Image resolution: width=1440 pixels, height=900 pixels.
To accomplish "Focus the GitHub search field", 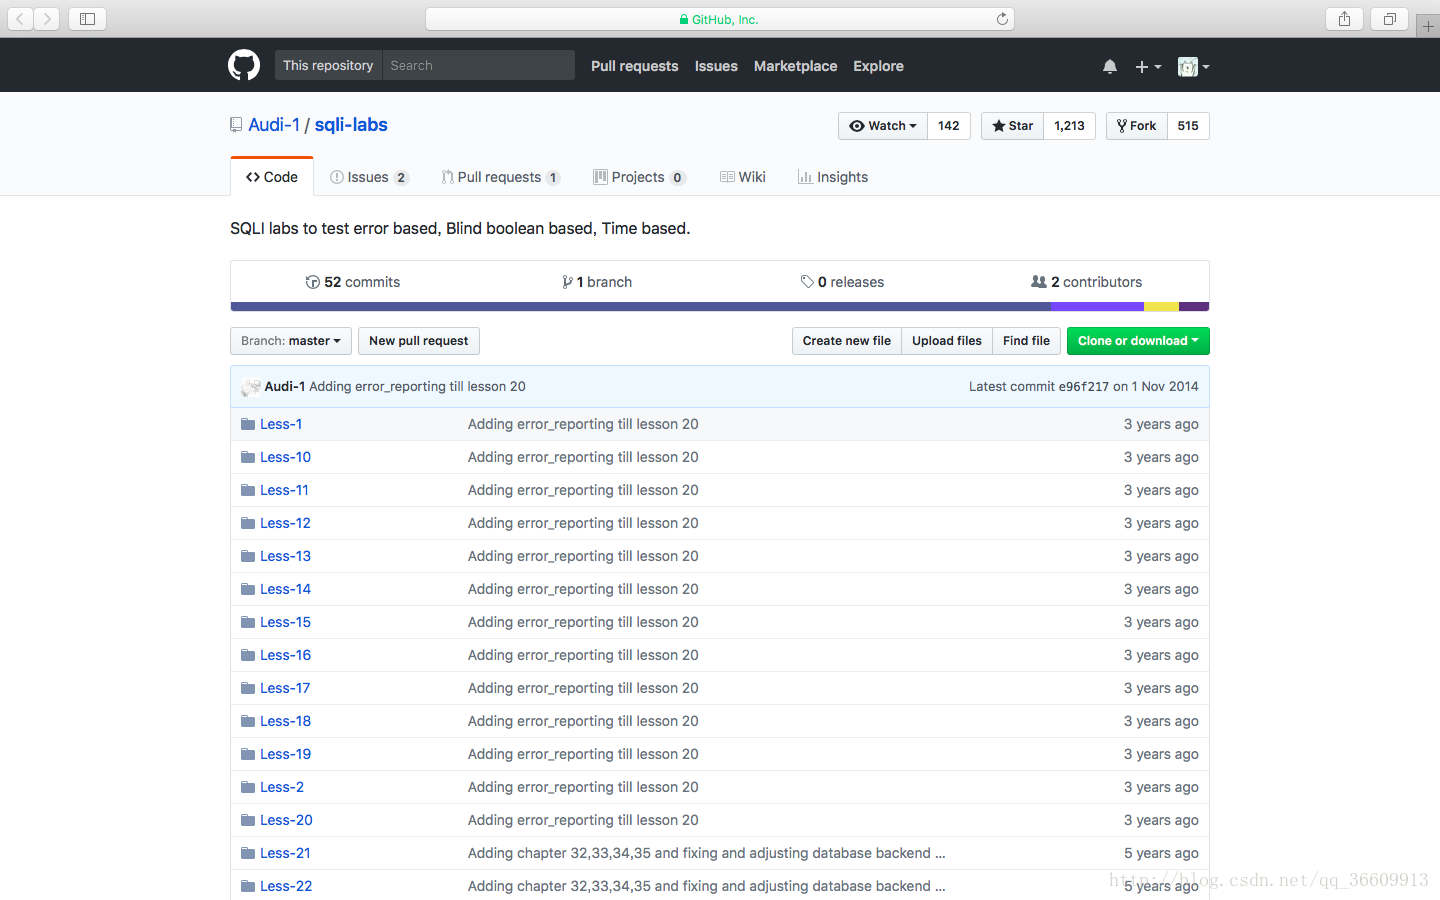I will click(478, 66).
